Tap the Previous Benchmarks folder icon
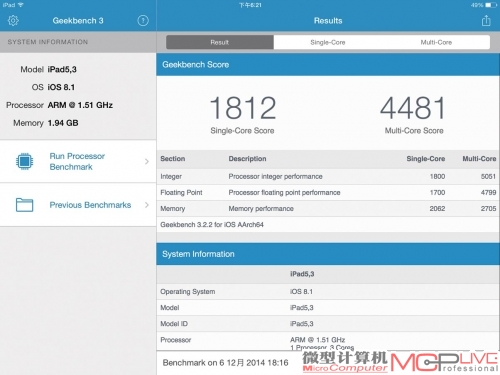 tap(24, 205)
